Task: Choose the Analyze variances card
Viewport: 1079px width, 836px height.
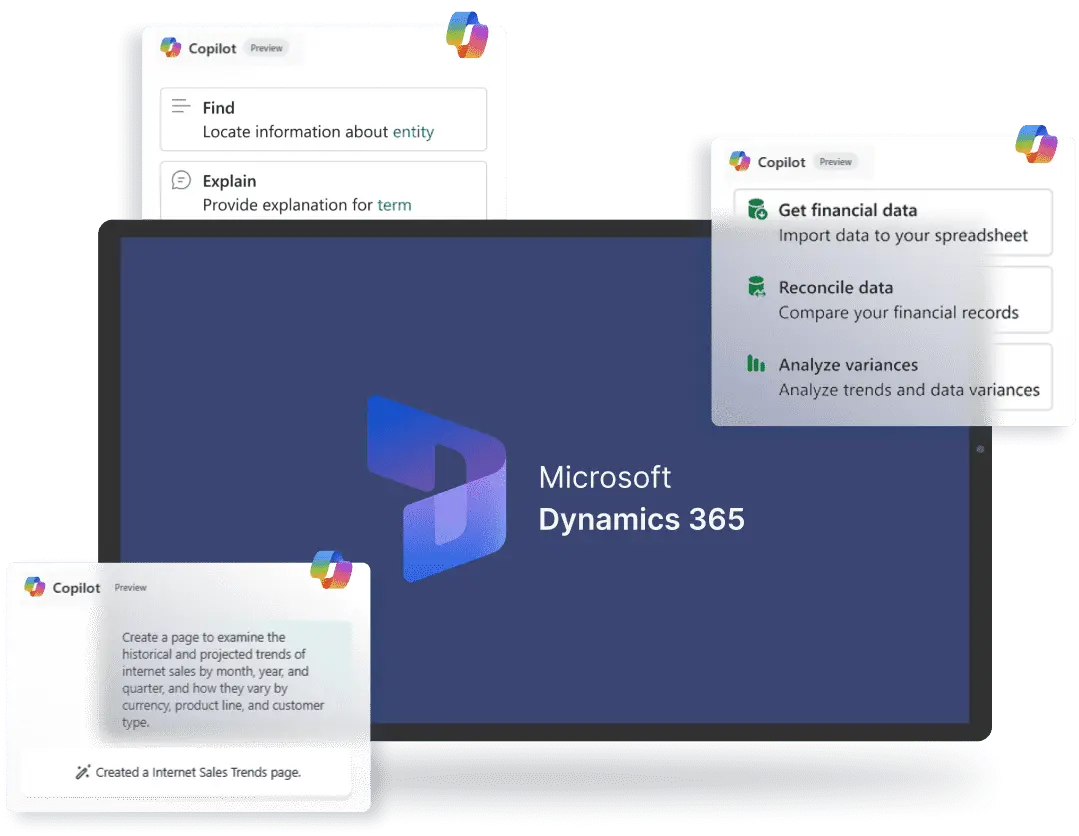Action: [893, 377]
